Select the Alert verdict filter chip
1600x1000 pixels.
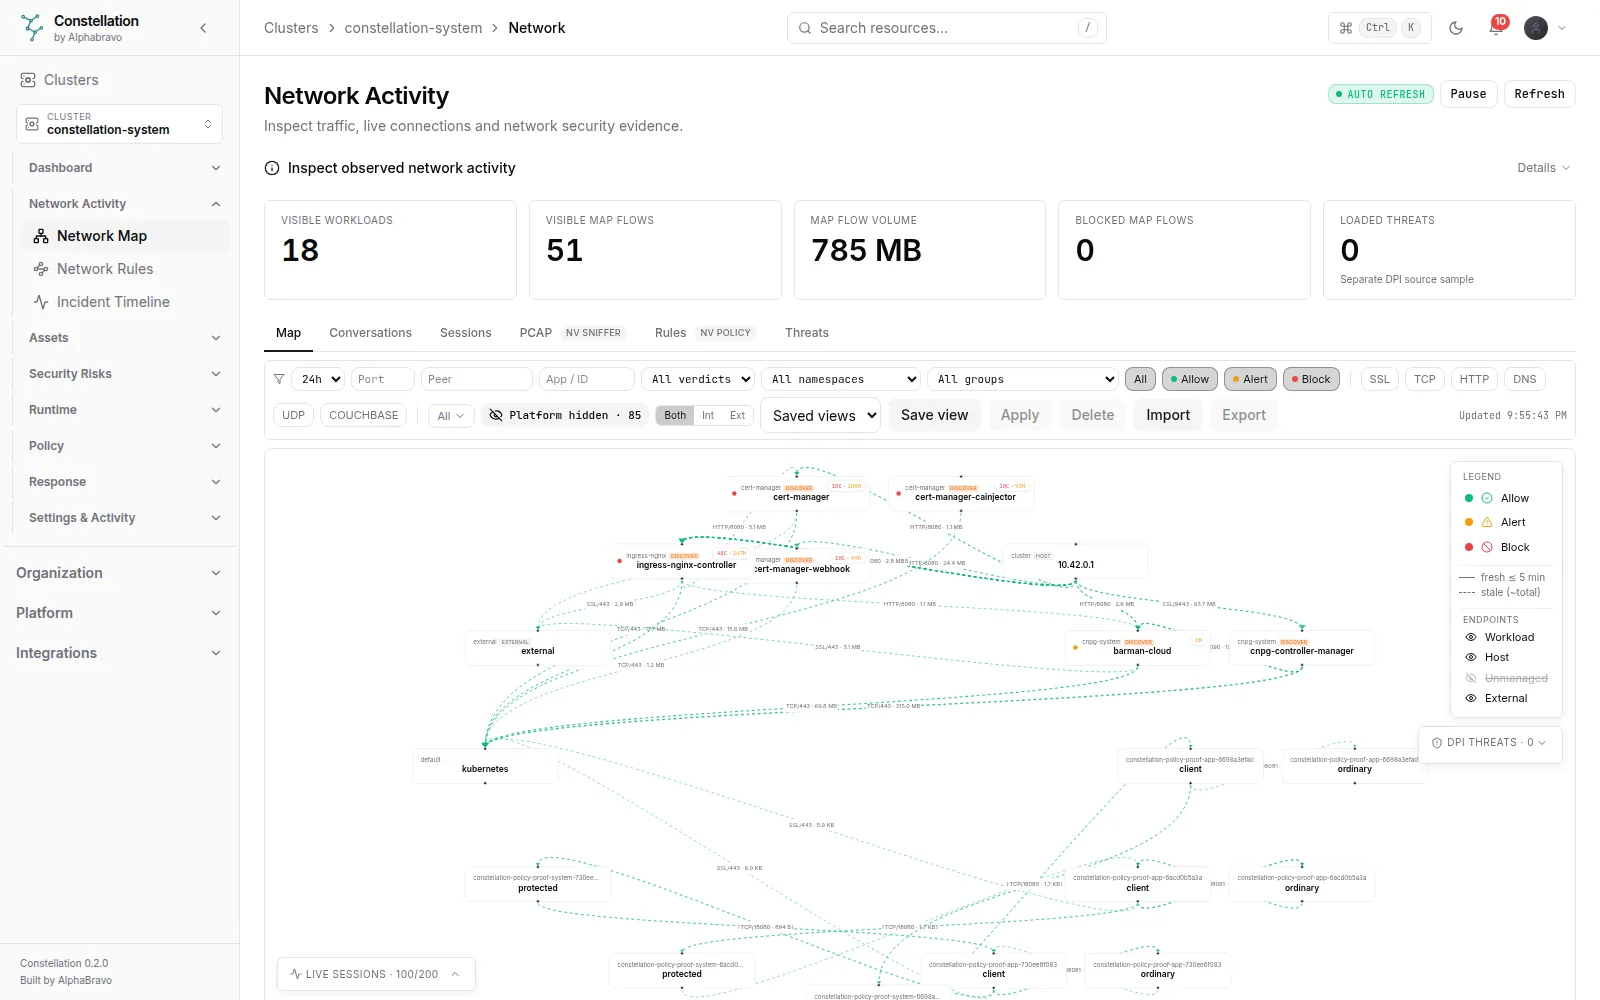[1250, 379]
